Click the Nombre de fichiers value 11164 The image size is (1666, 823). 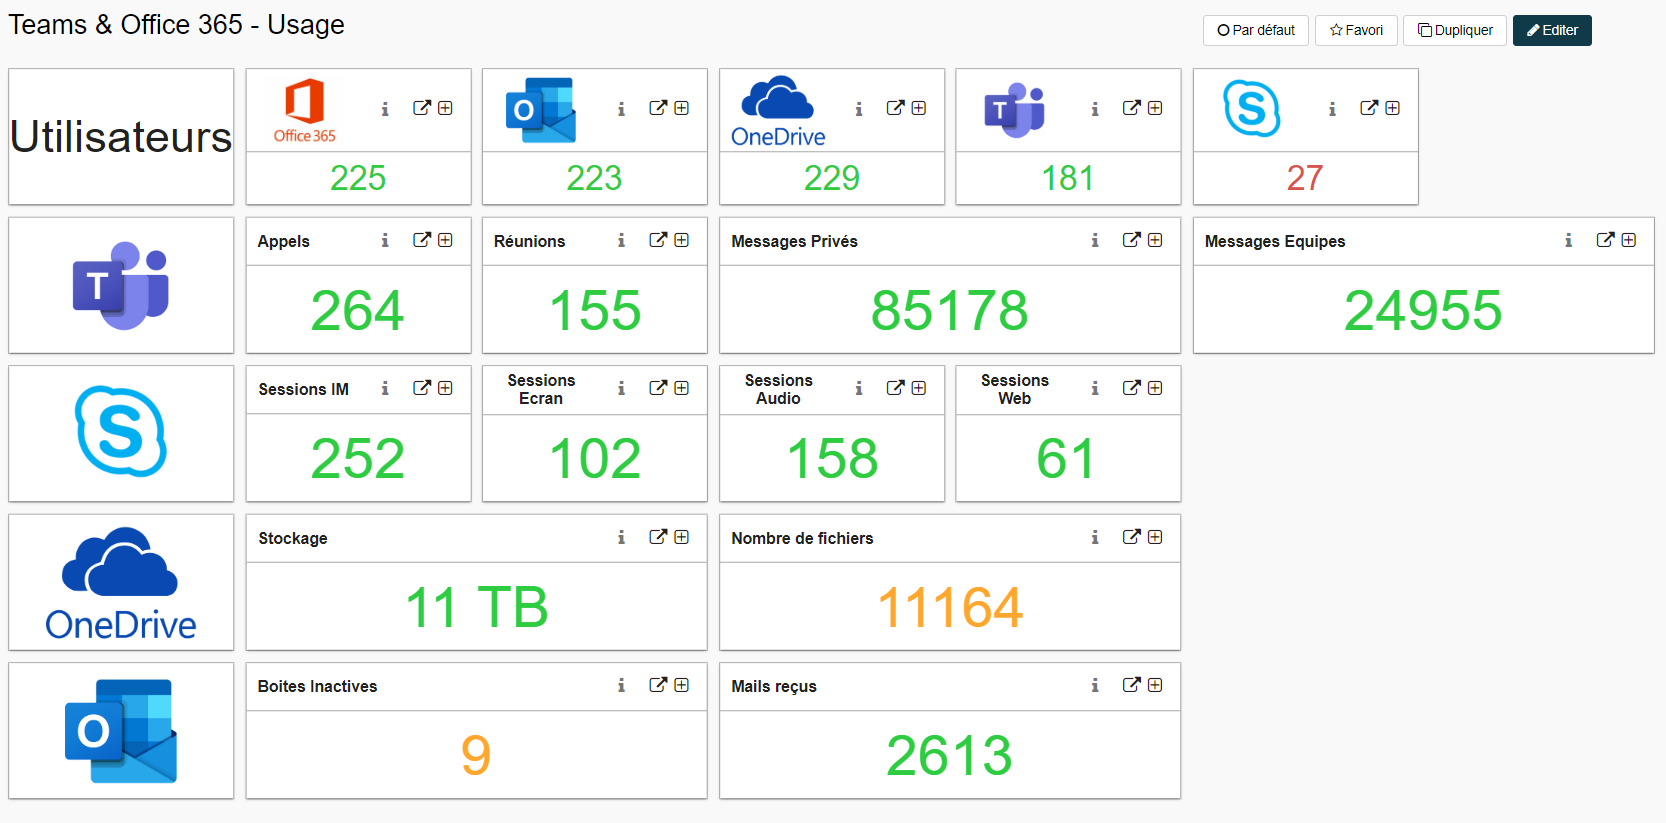coord(950,607)
